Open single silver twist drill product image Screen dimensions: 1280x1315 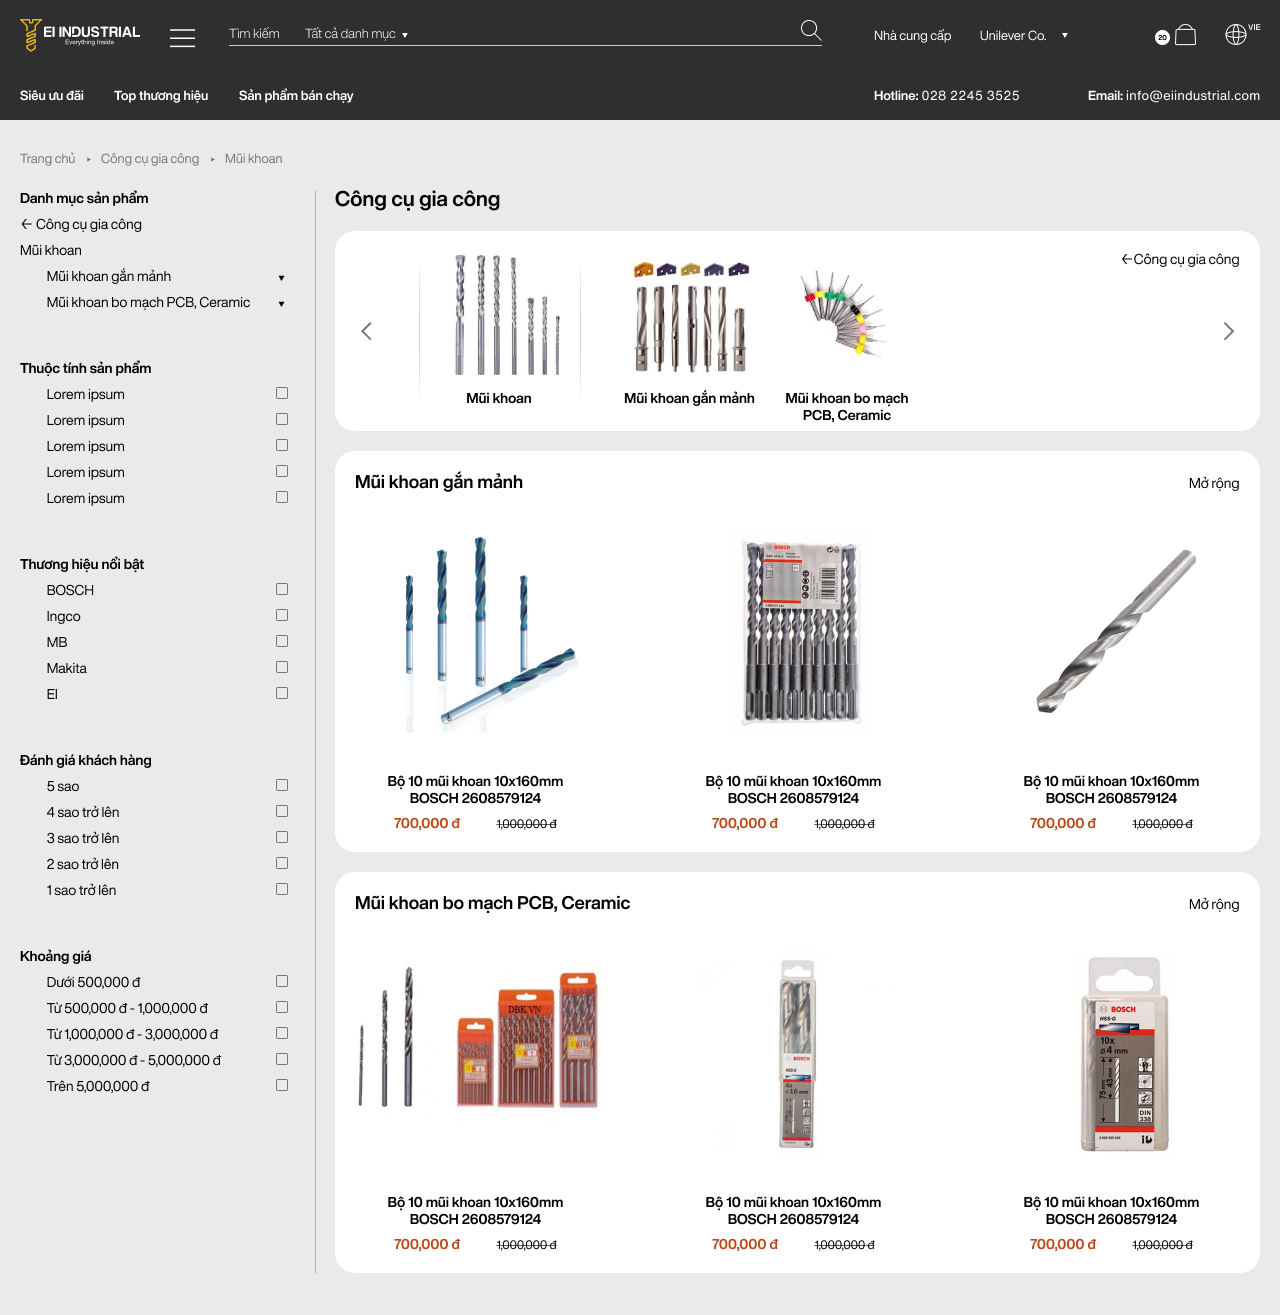(1115, 632)
